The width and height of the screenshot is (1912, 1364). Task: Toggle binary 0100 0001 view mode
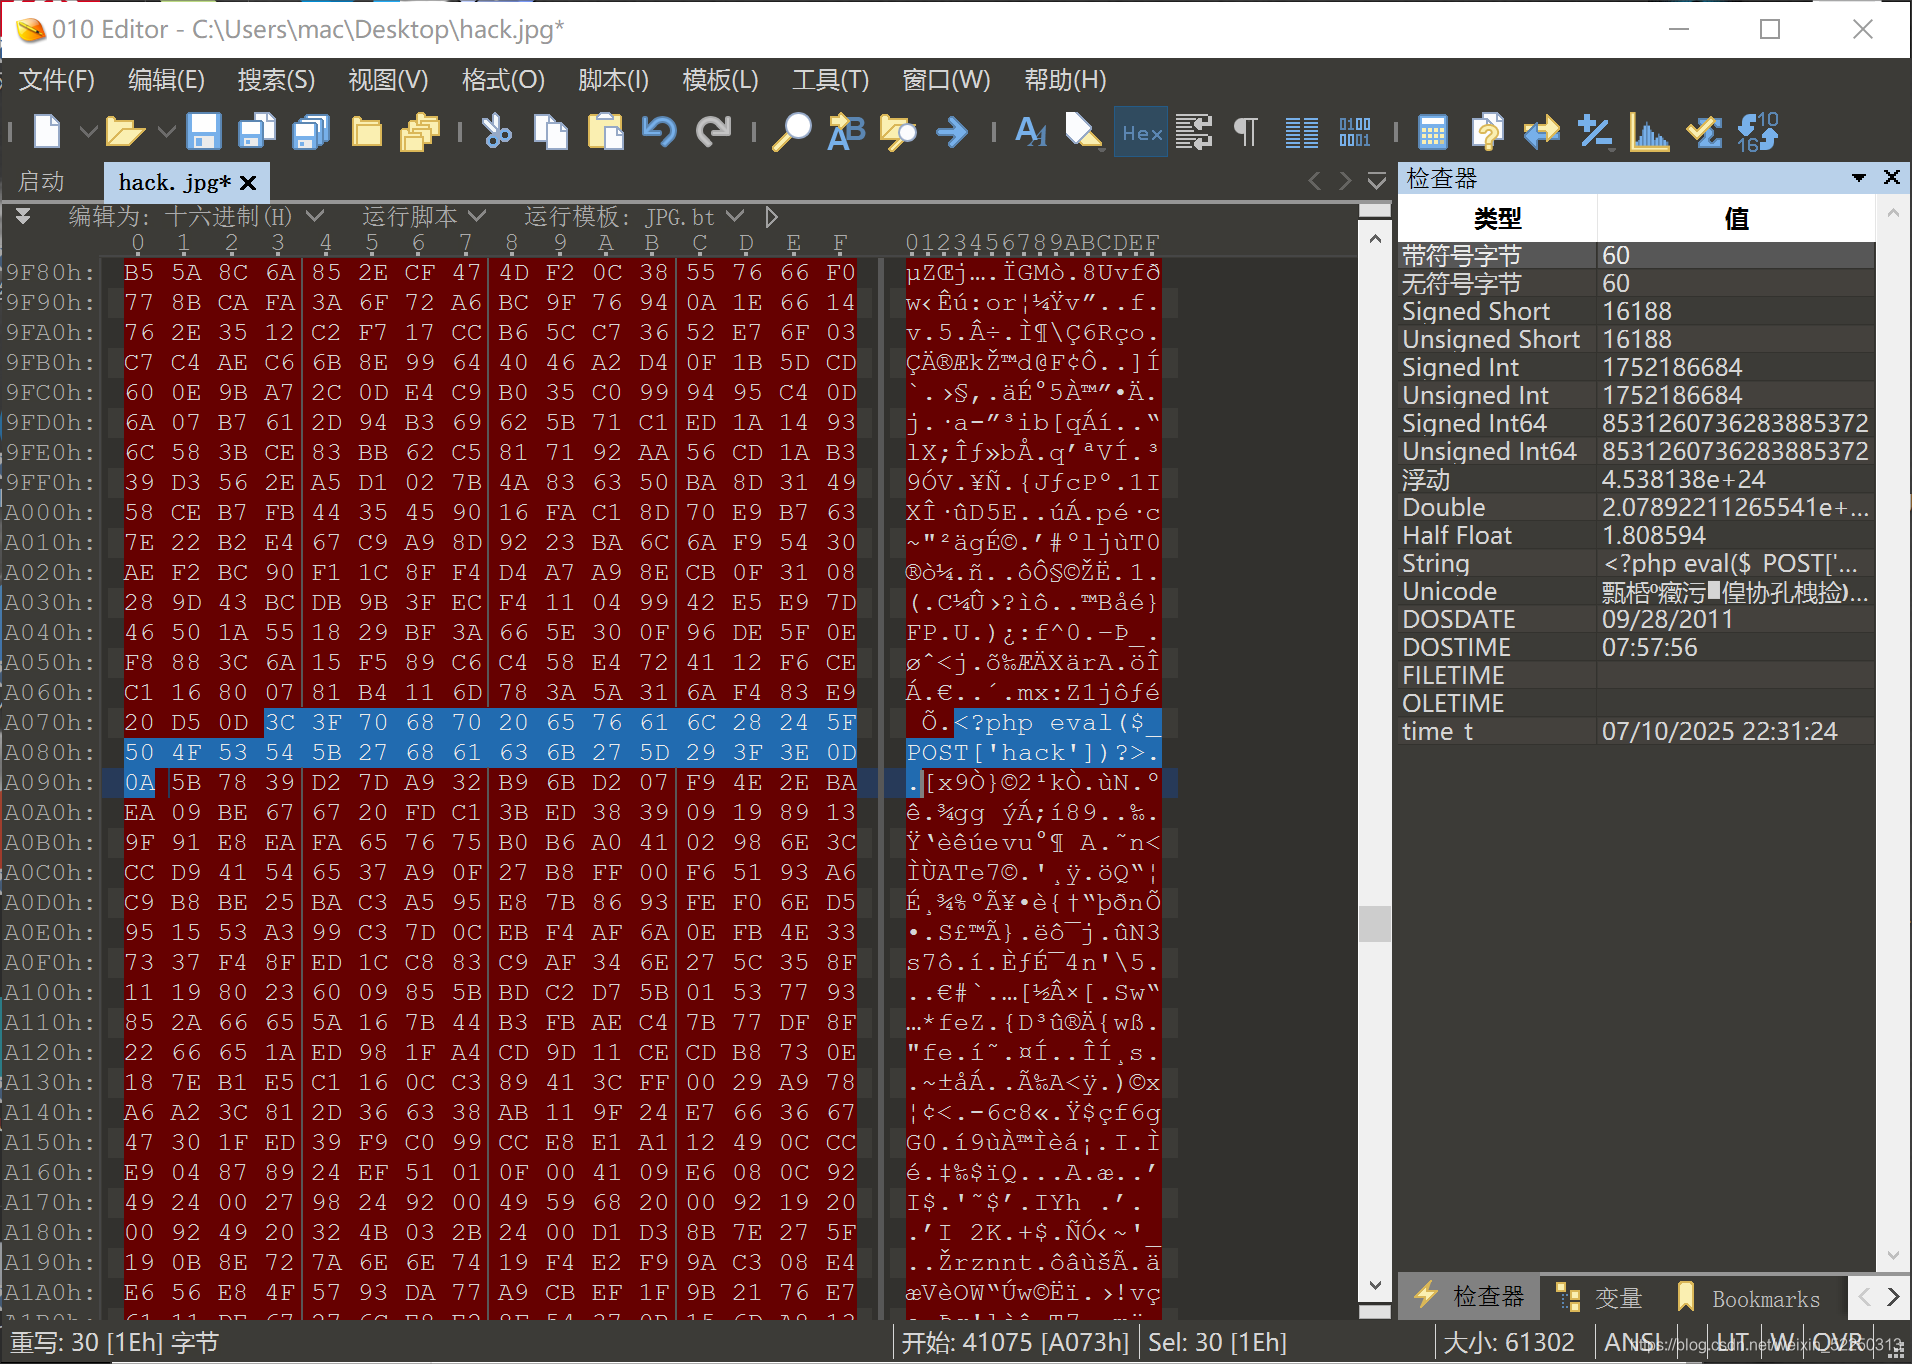1355,131
